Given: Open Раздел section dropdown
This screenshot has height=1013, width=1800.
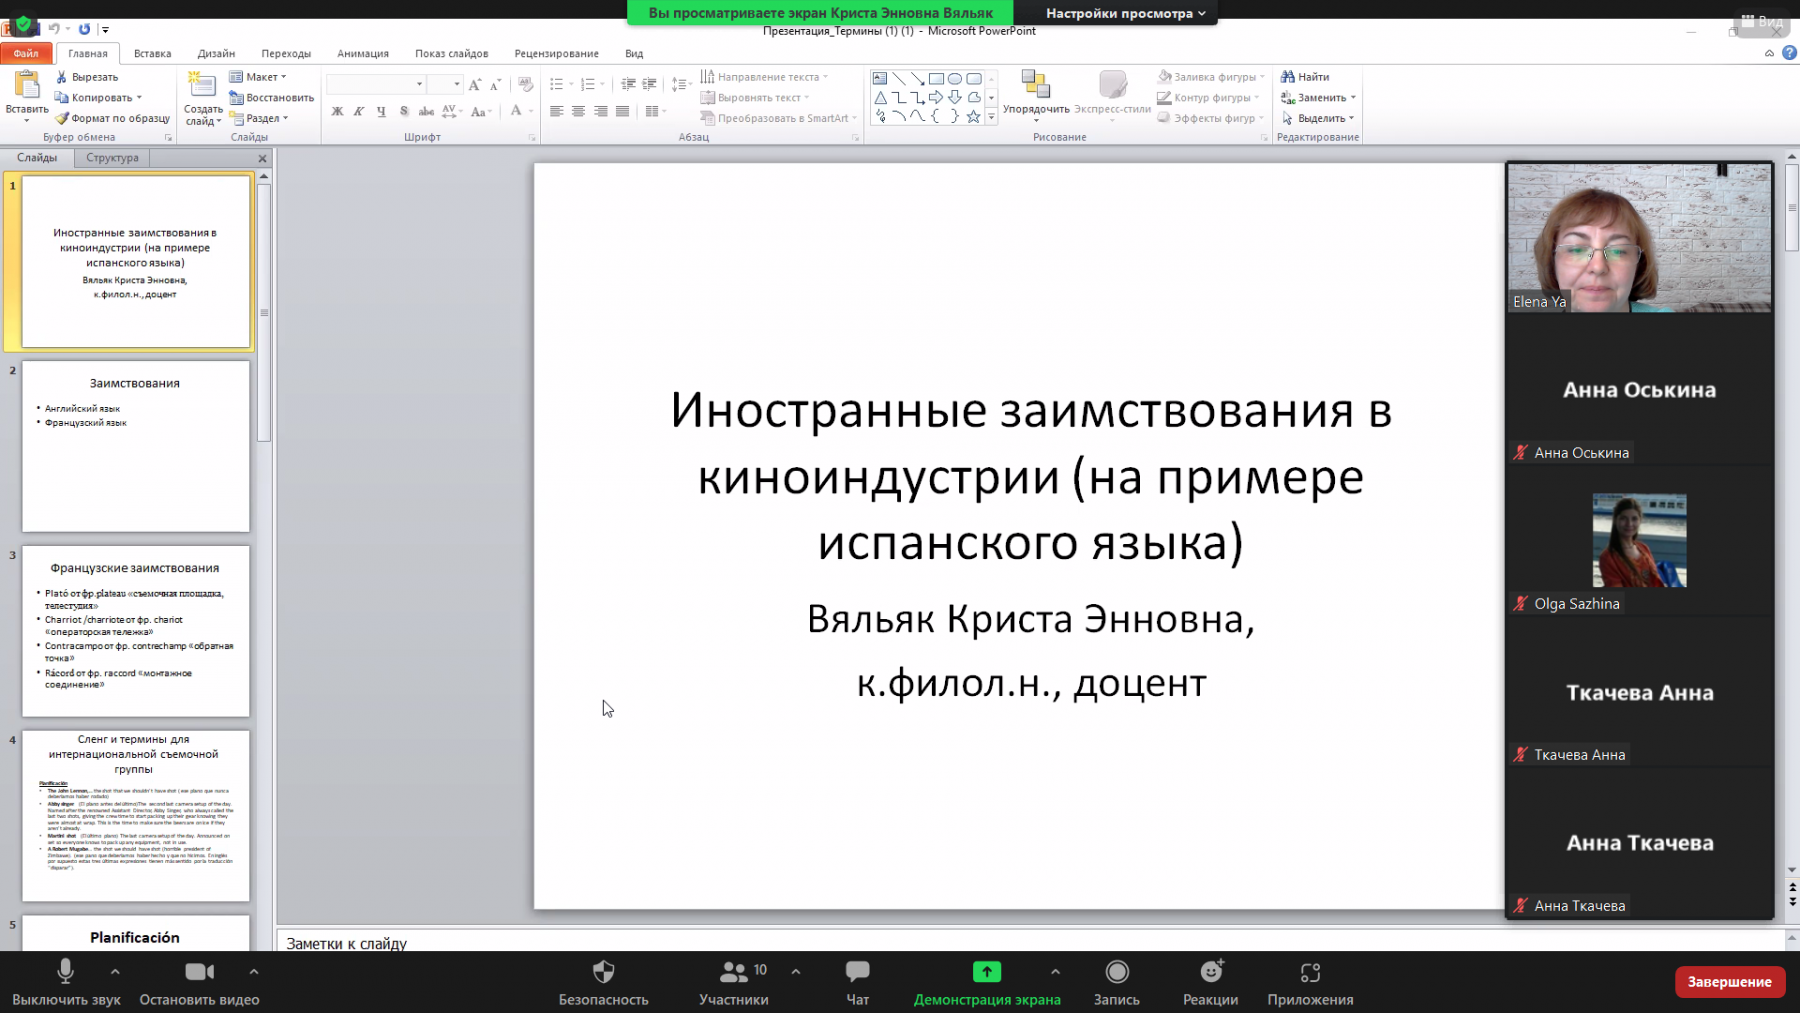Looking at the screenshot, I should tap(259, 118).
